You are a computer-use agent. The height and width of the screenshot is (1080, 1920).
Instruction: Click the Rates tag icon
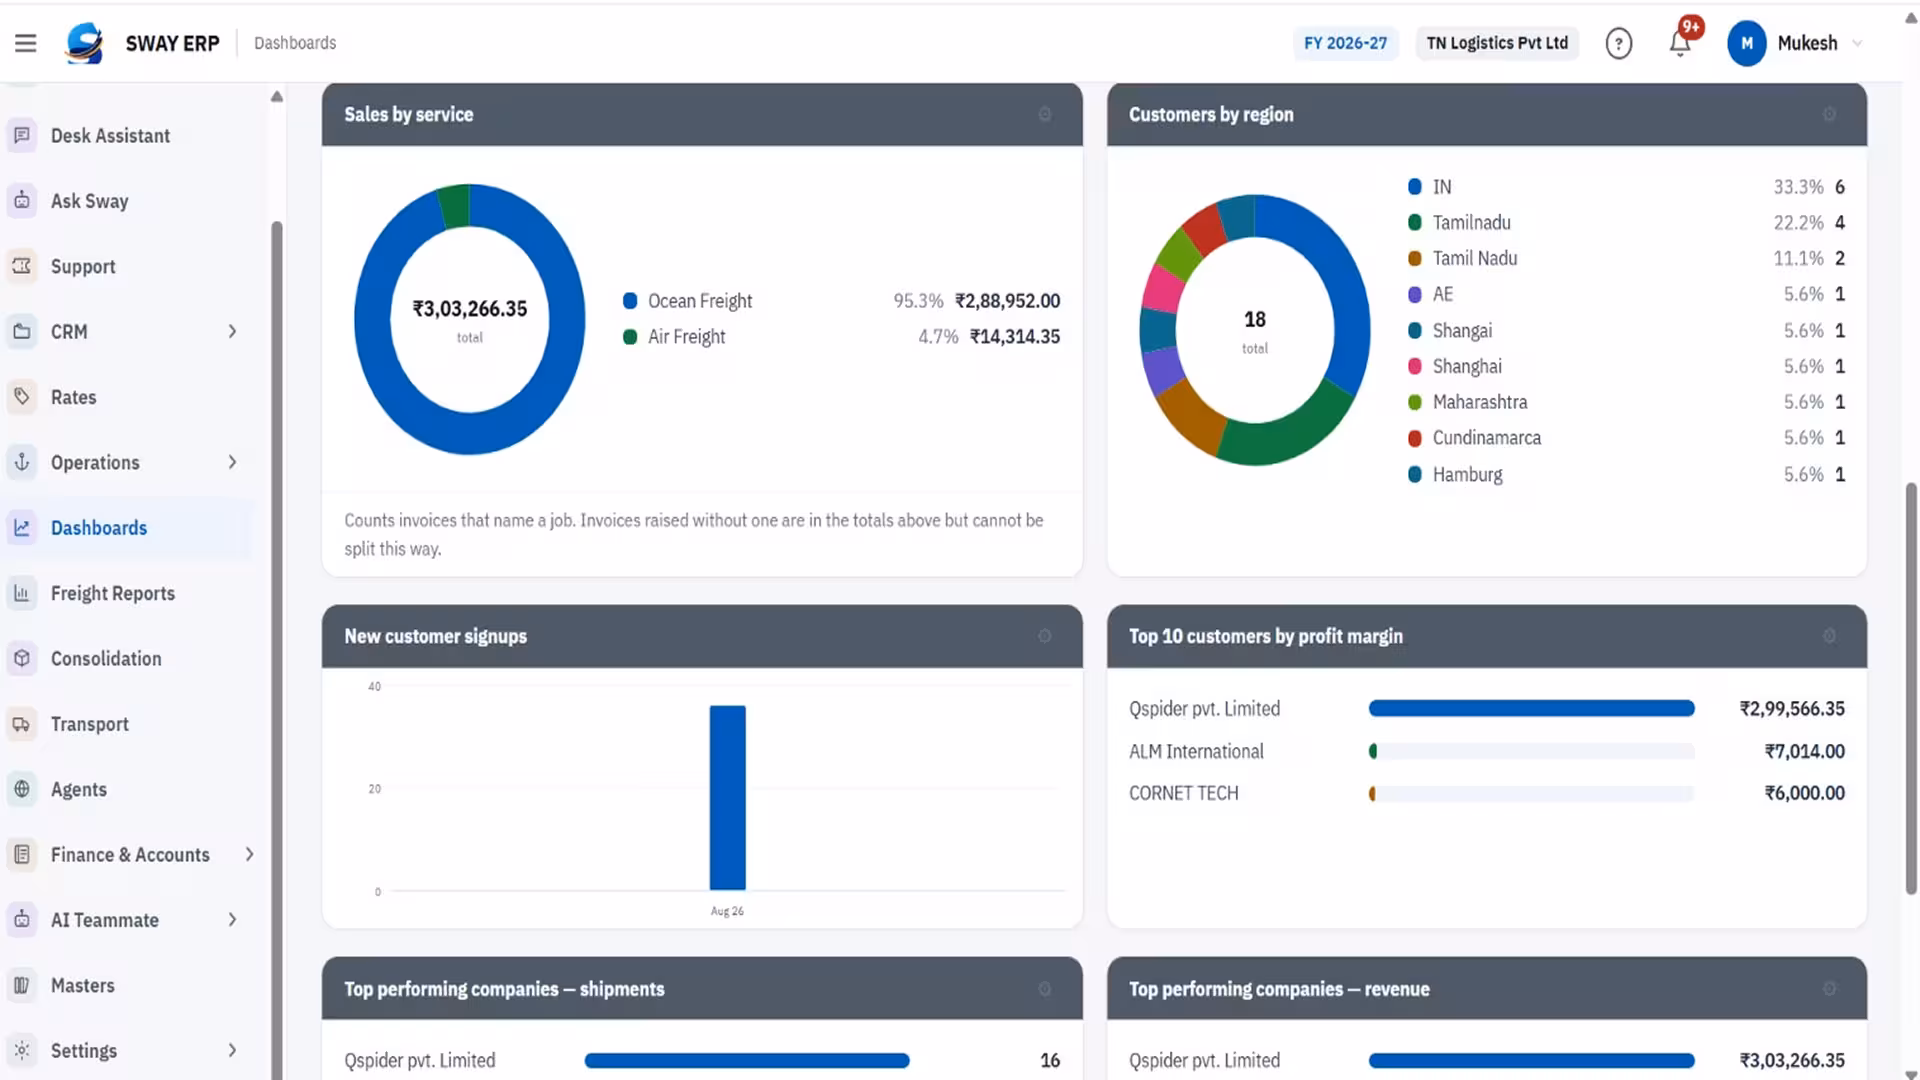tap(22, 397)
